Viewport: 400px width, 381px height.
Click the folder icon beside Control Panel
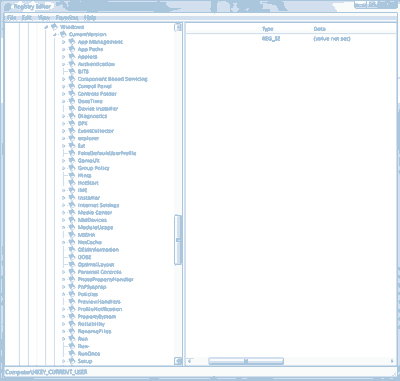coord(72,86)
